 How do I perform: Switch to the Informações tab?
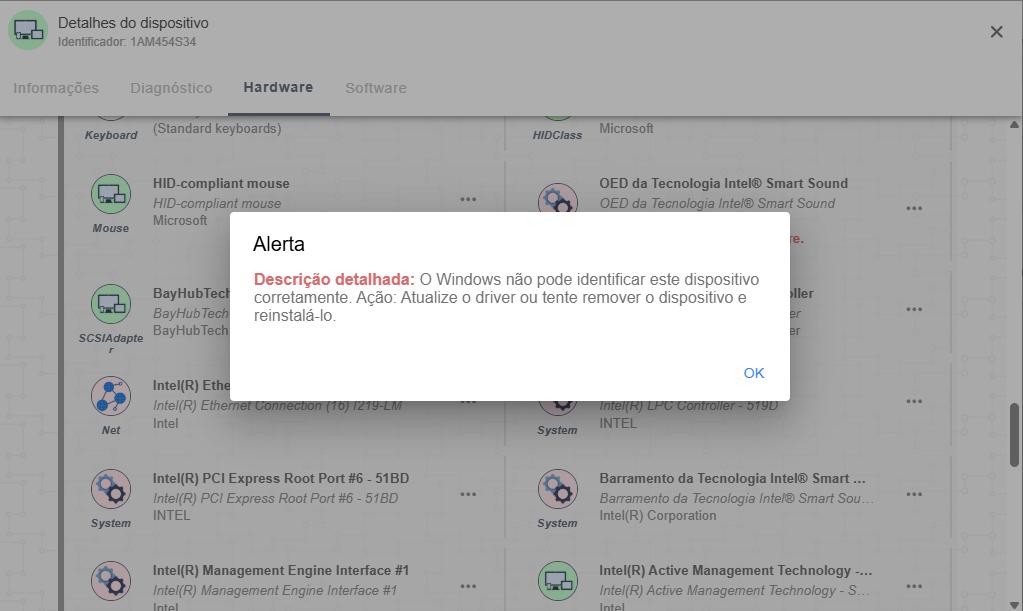56,88
